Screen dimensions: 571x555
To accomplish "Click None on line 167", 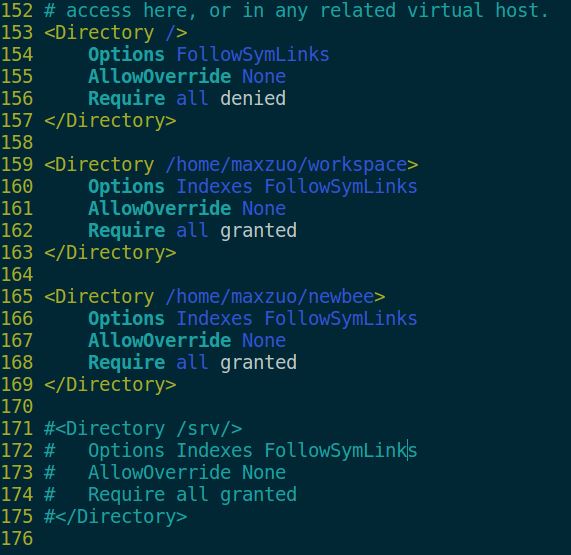I will [264, 341].
